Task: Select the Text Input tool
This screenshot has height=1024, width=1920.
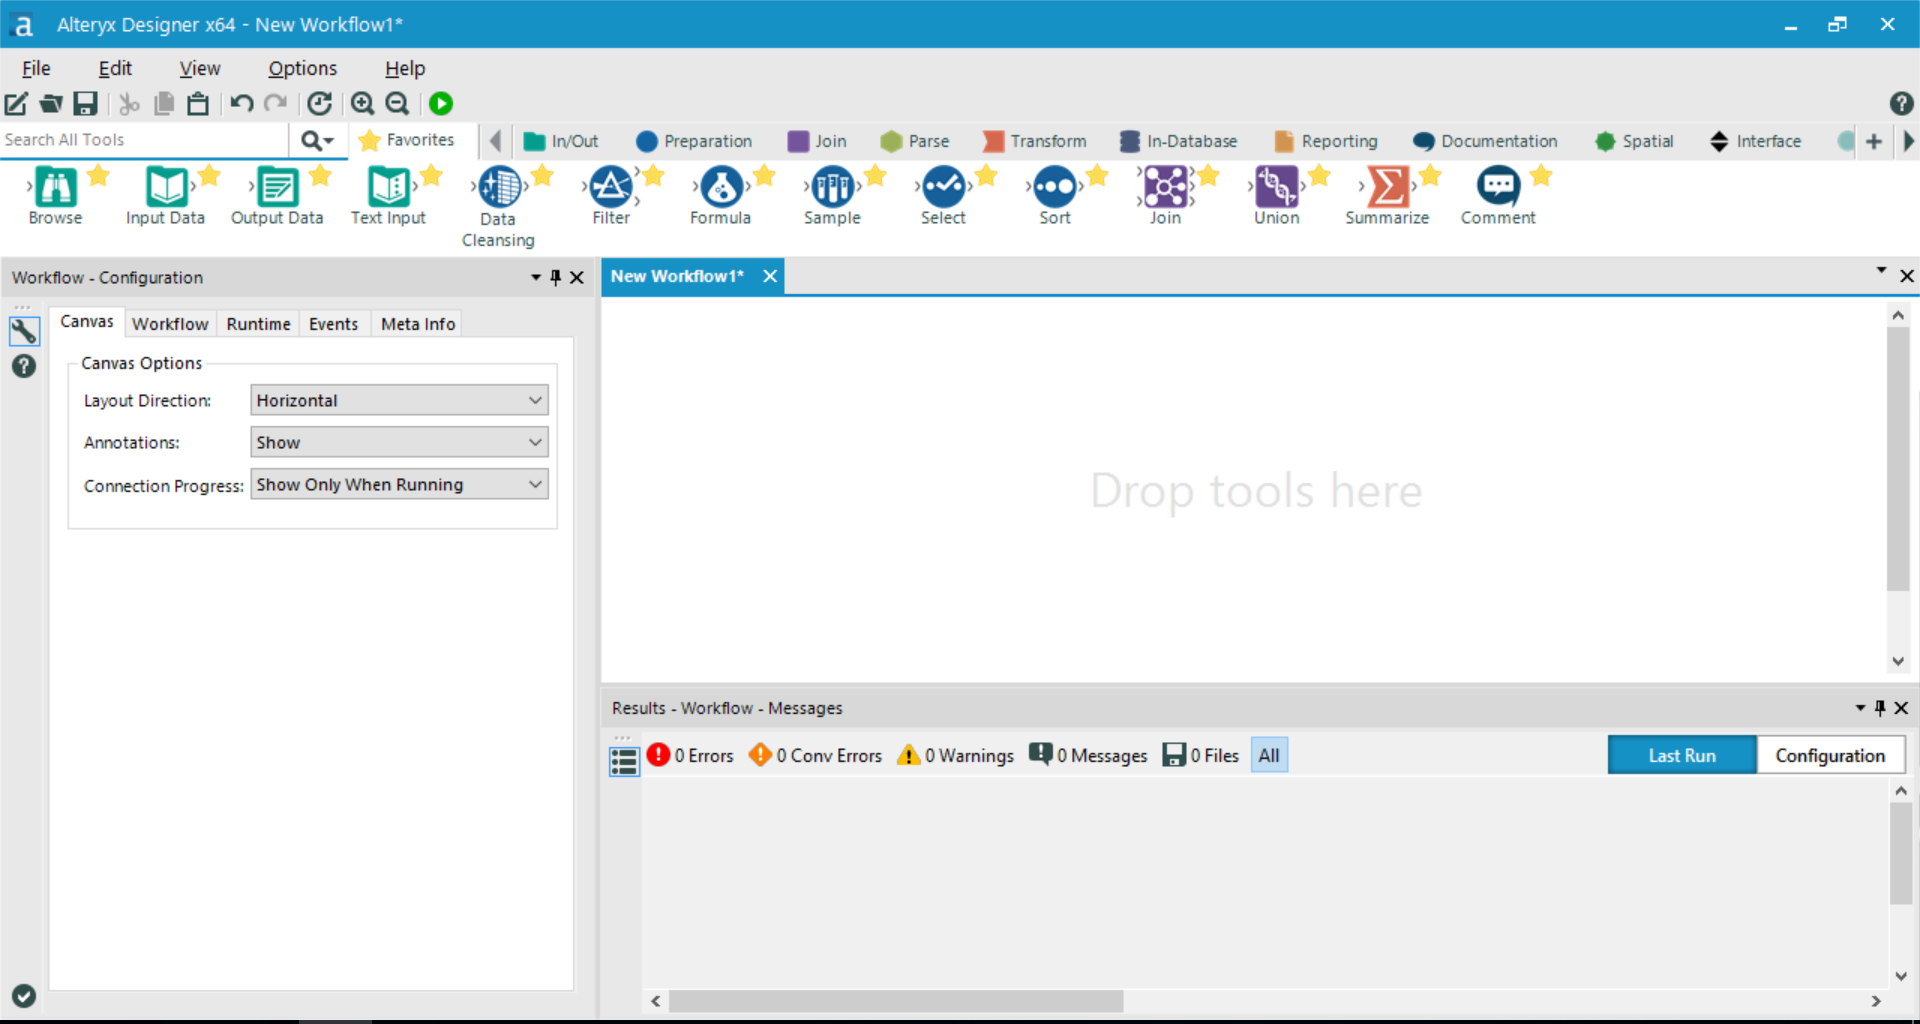Action: coord(388,187)
